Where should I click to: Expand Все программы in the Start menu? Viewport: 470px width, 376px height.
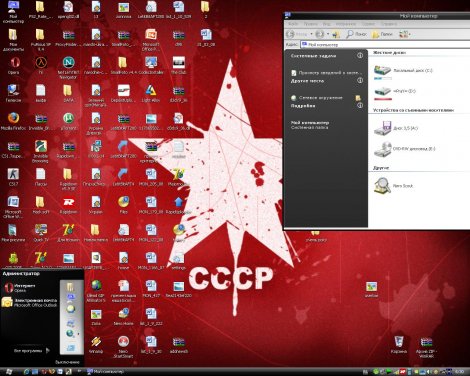tap(32, 351)
